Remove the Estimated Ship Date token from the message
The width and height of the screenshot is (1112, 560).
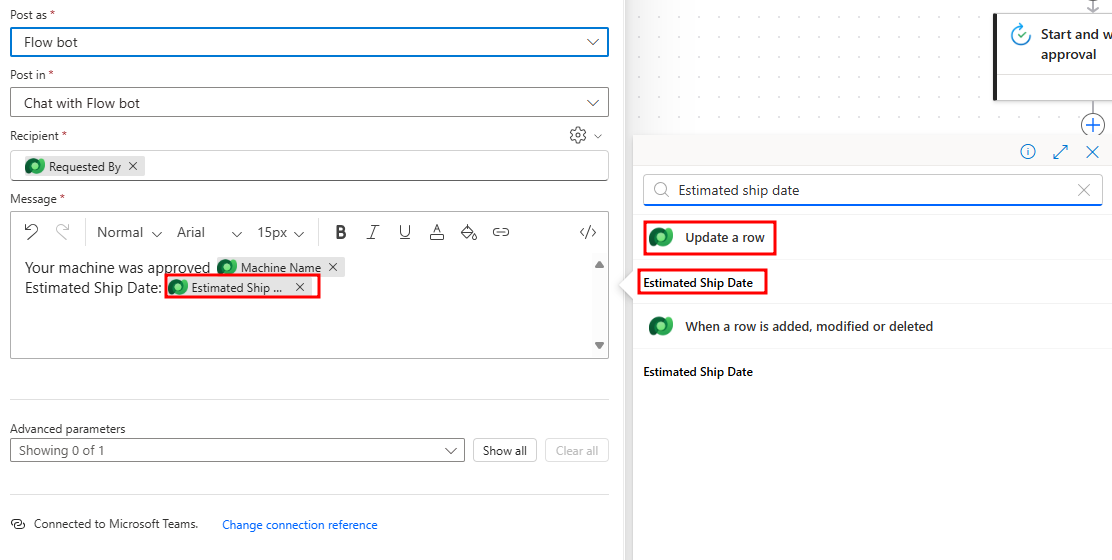(300, 287)
